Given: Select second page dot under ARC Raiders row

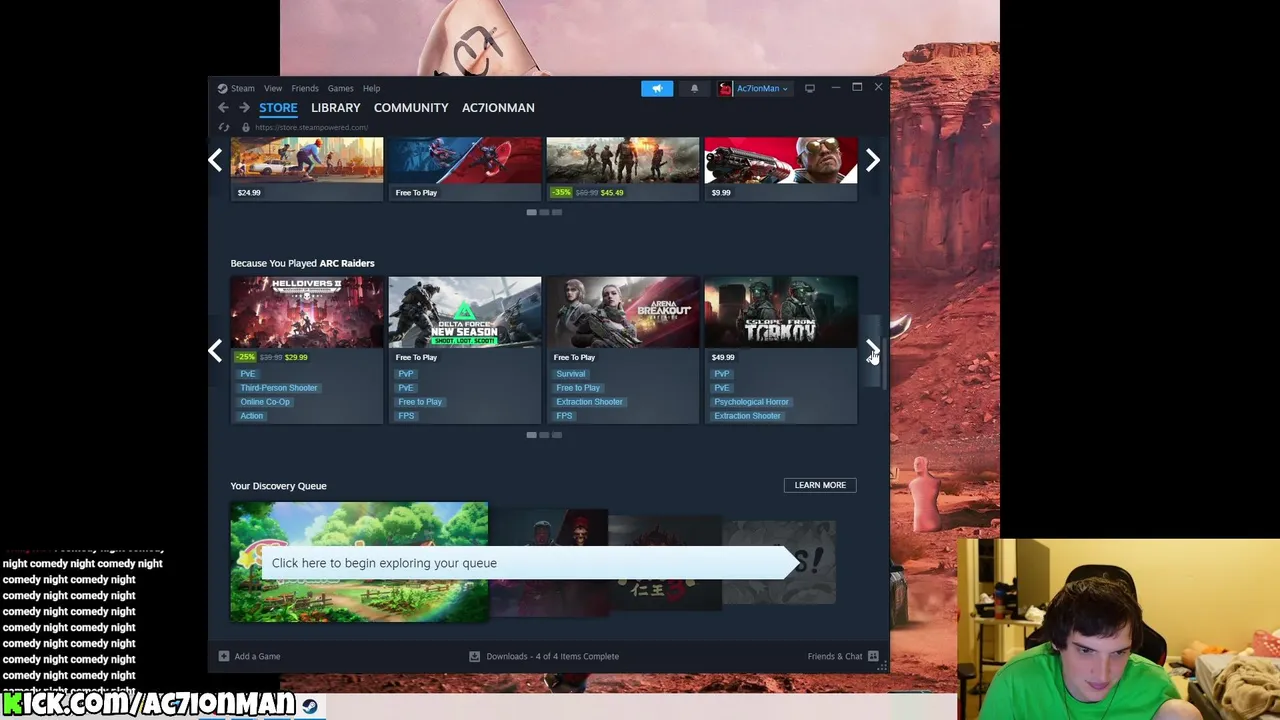Looking at the screenshot, I should pyautogui.click(x=544, y=435).
